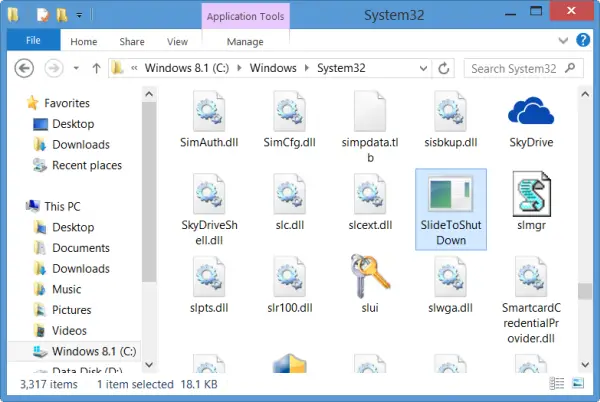The height and width of the screenshot is (402, 600).
Task: Click the file list scrollbar thumb
Action: coord(585,291)
